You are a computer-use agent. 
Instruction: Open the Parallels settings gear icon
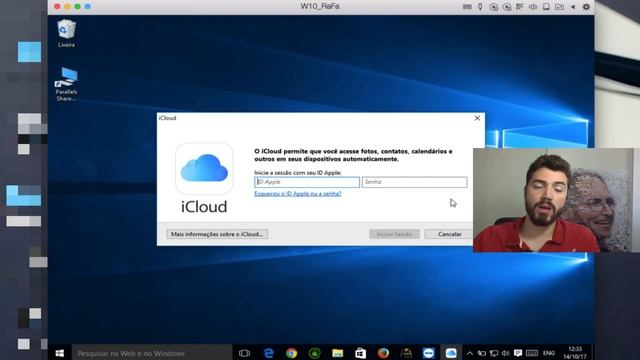[x=586, y=7]
